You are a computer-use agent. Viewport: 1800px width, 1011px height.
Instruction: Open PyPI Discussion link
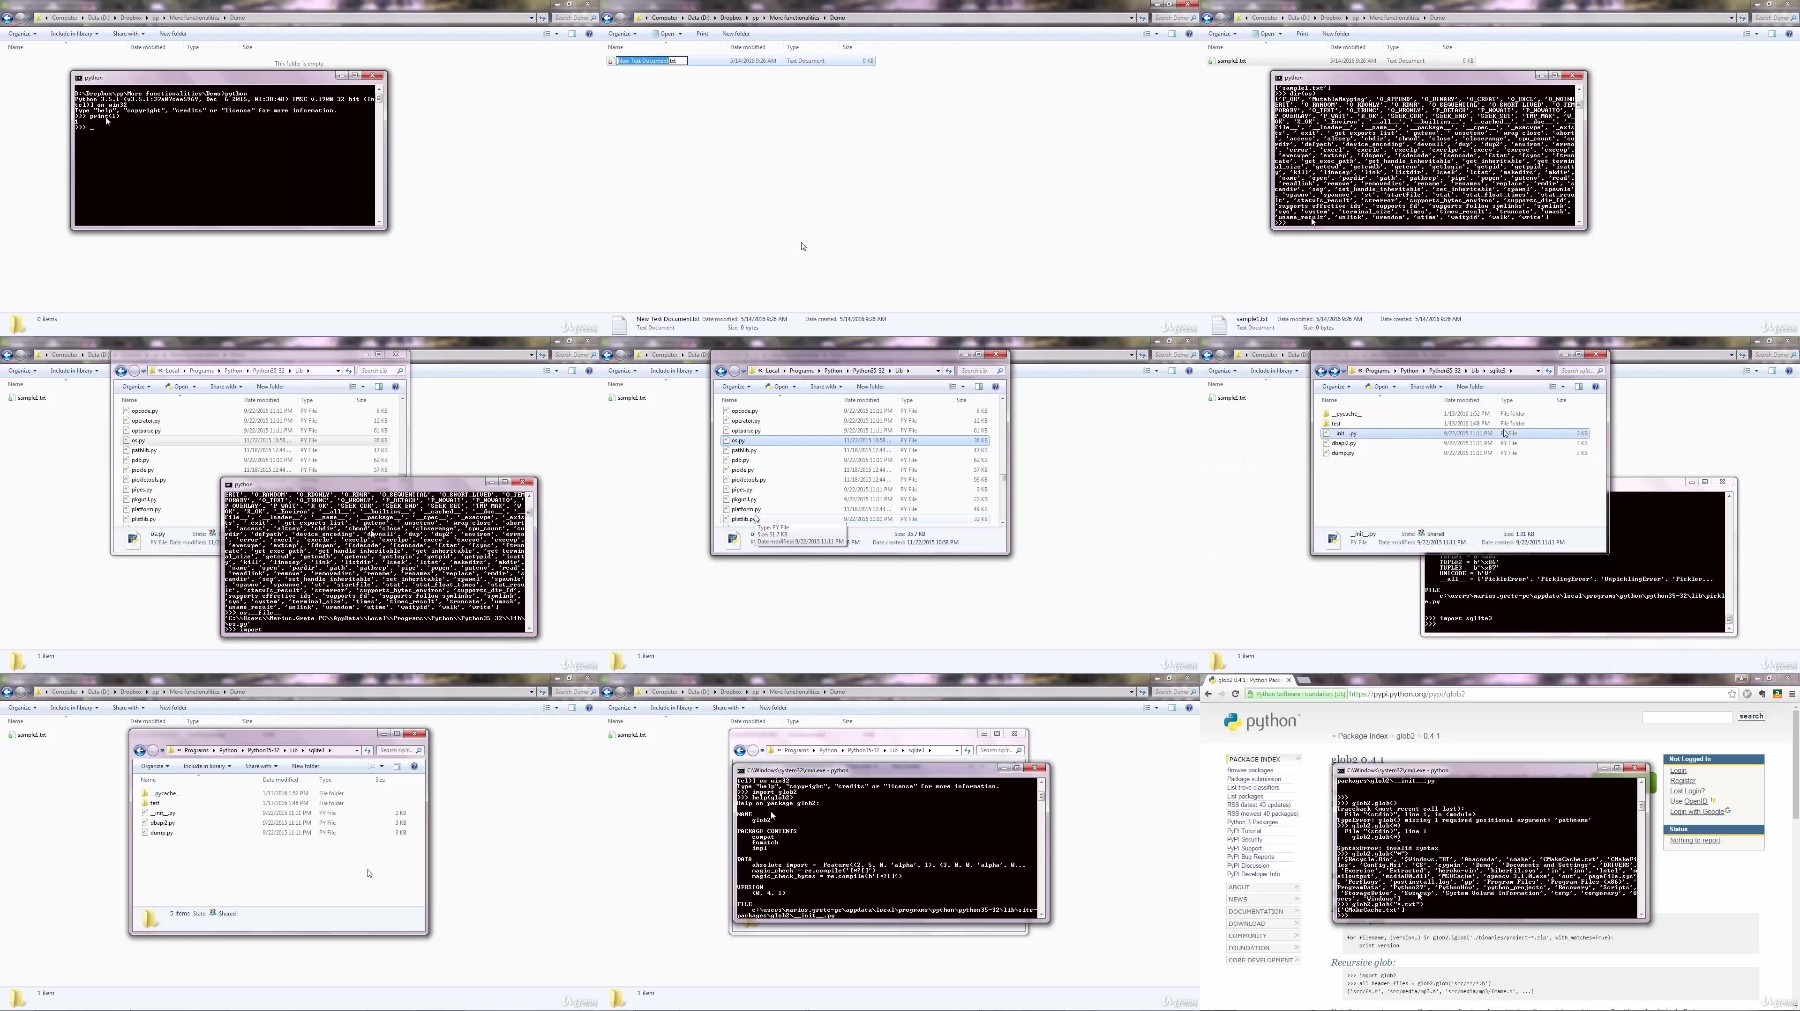pyautogui.click(x=1248, y=865)
